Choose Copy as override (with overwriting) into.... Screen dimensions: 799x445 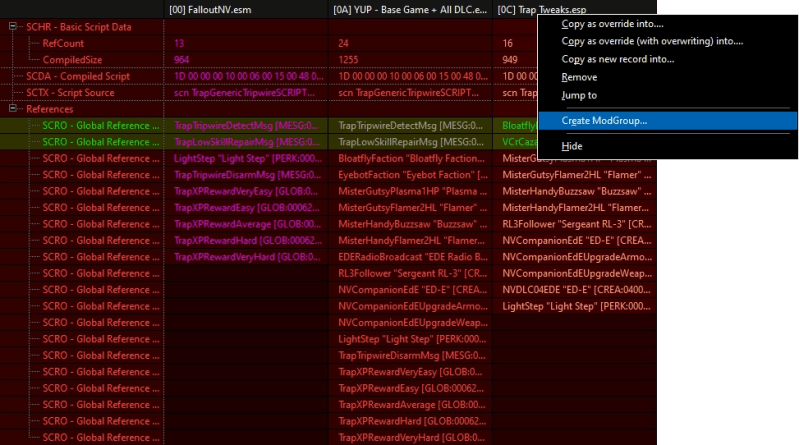pyautogui.click(x=652, y=41)
